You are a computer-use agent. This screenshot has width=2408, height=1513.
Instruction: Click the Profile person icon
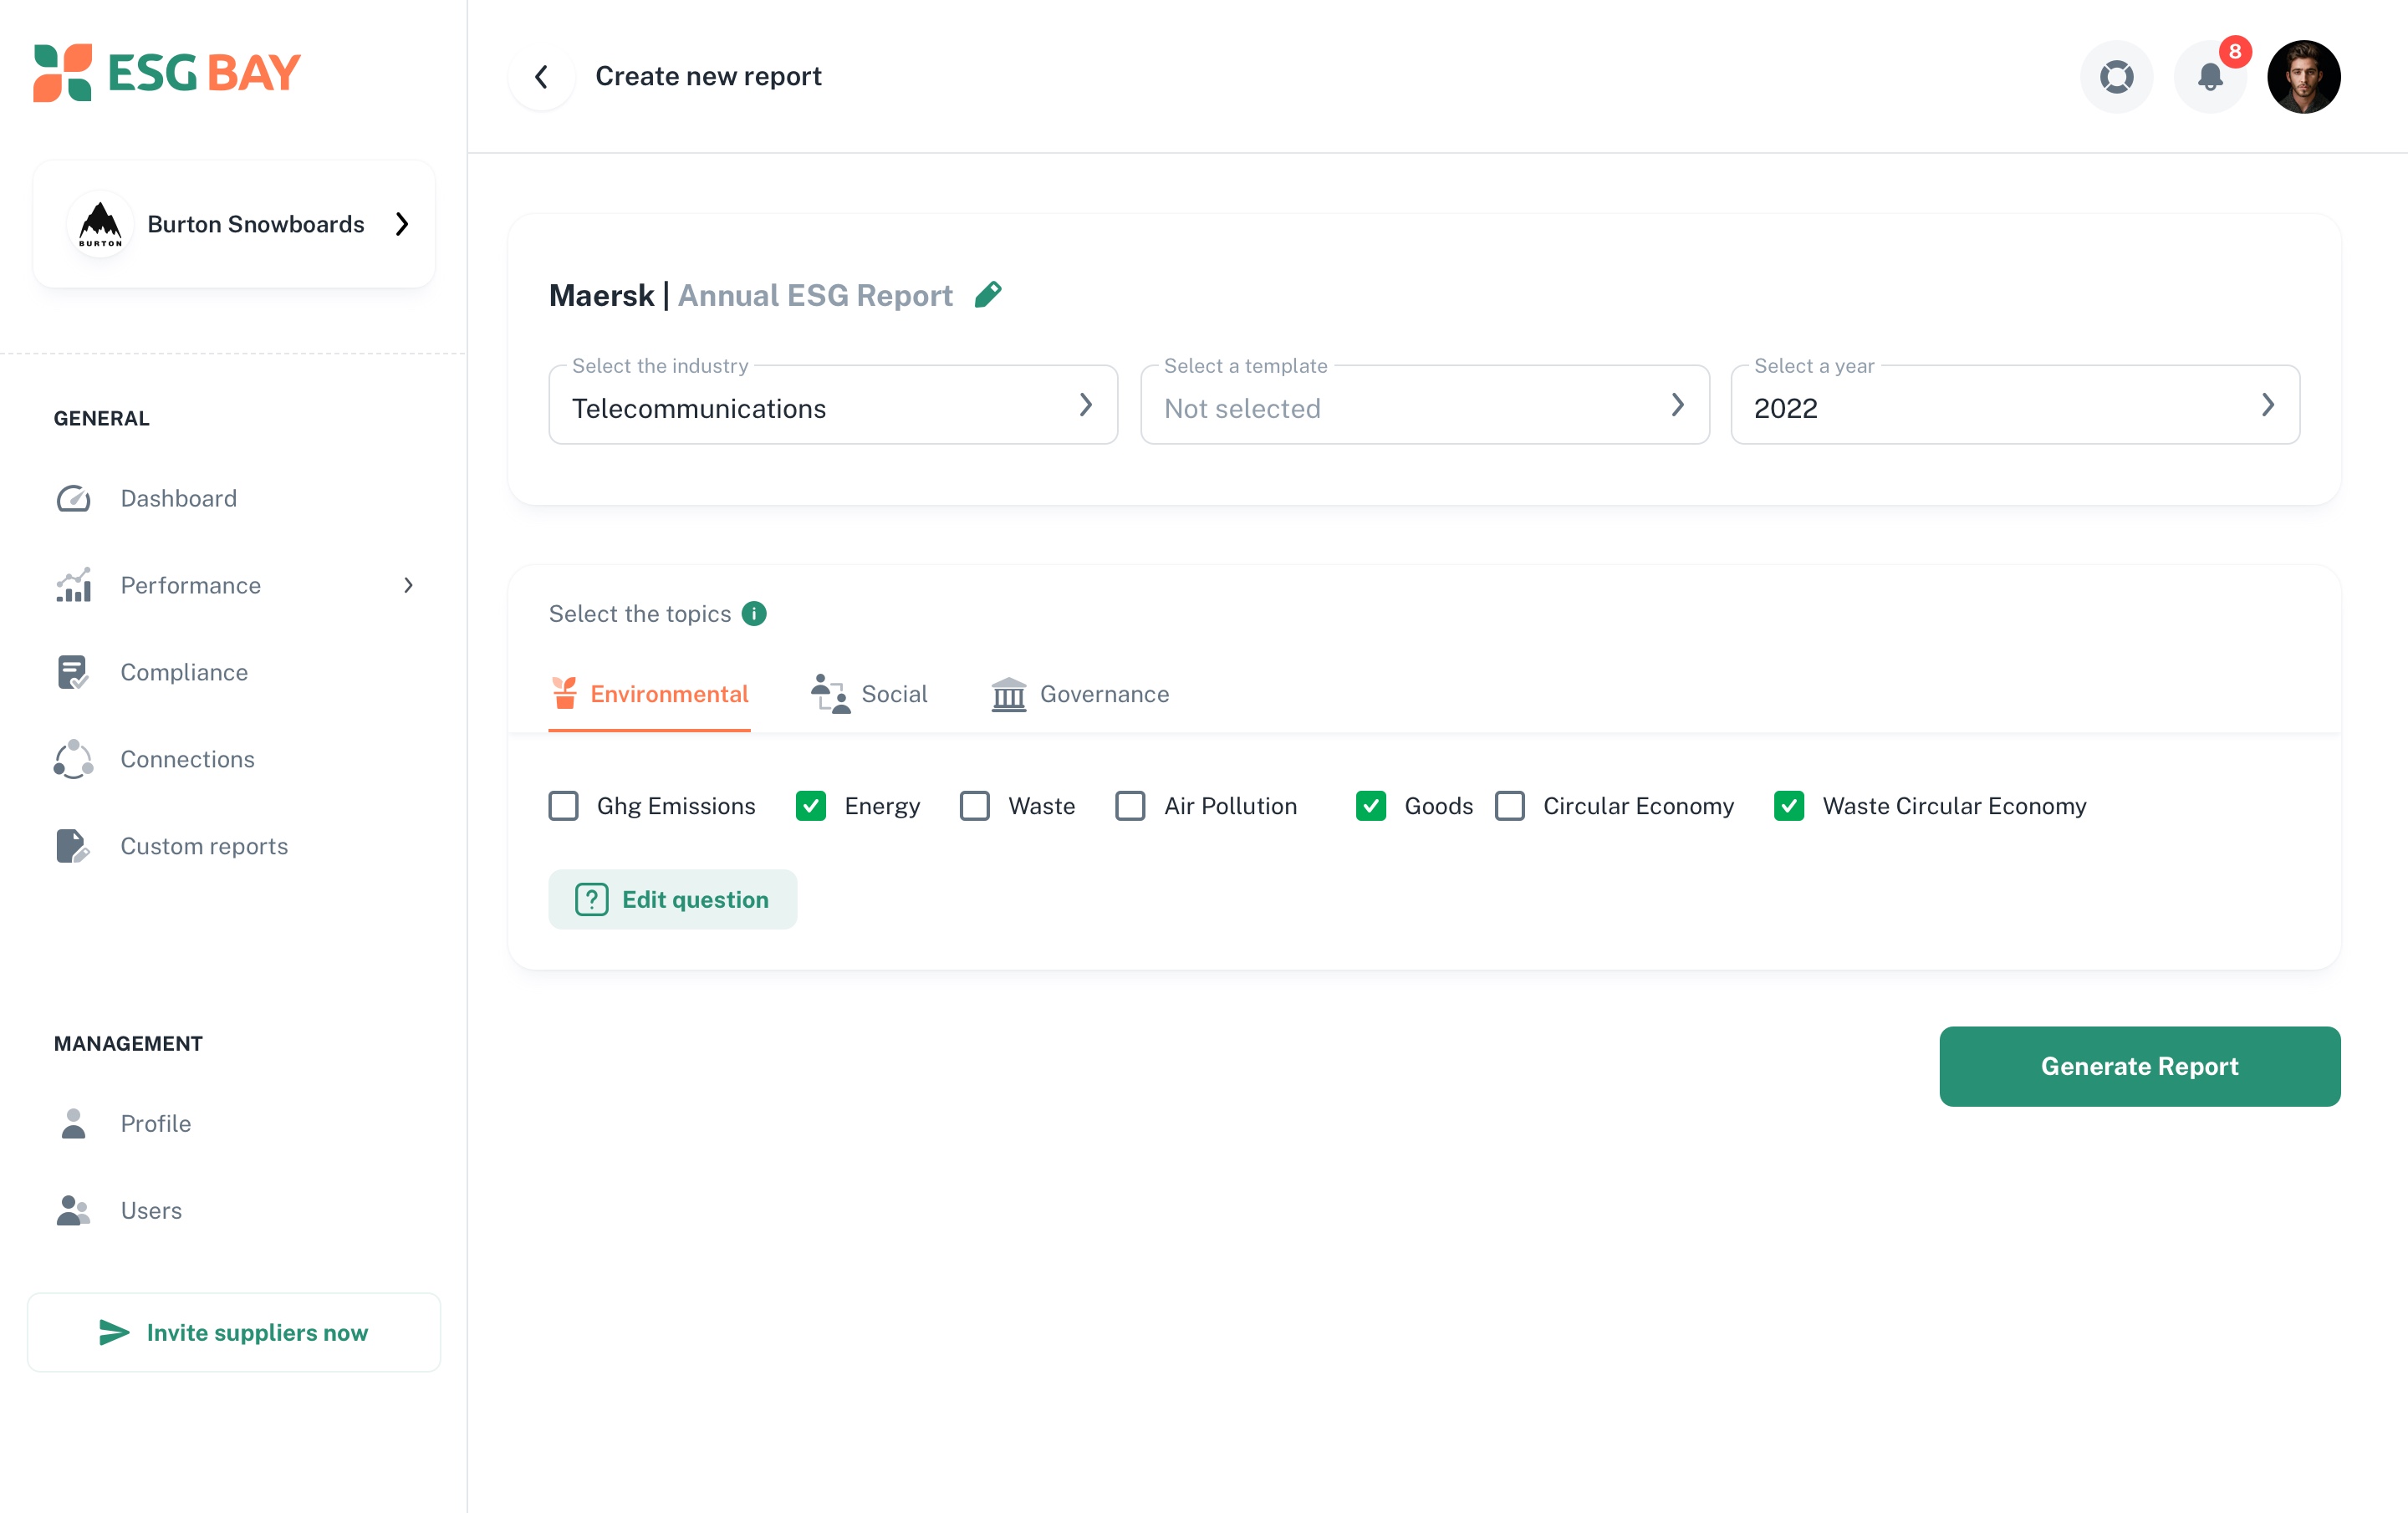(x=73, y=1123)
